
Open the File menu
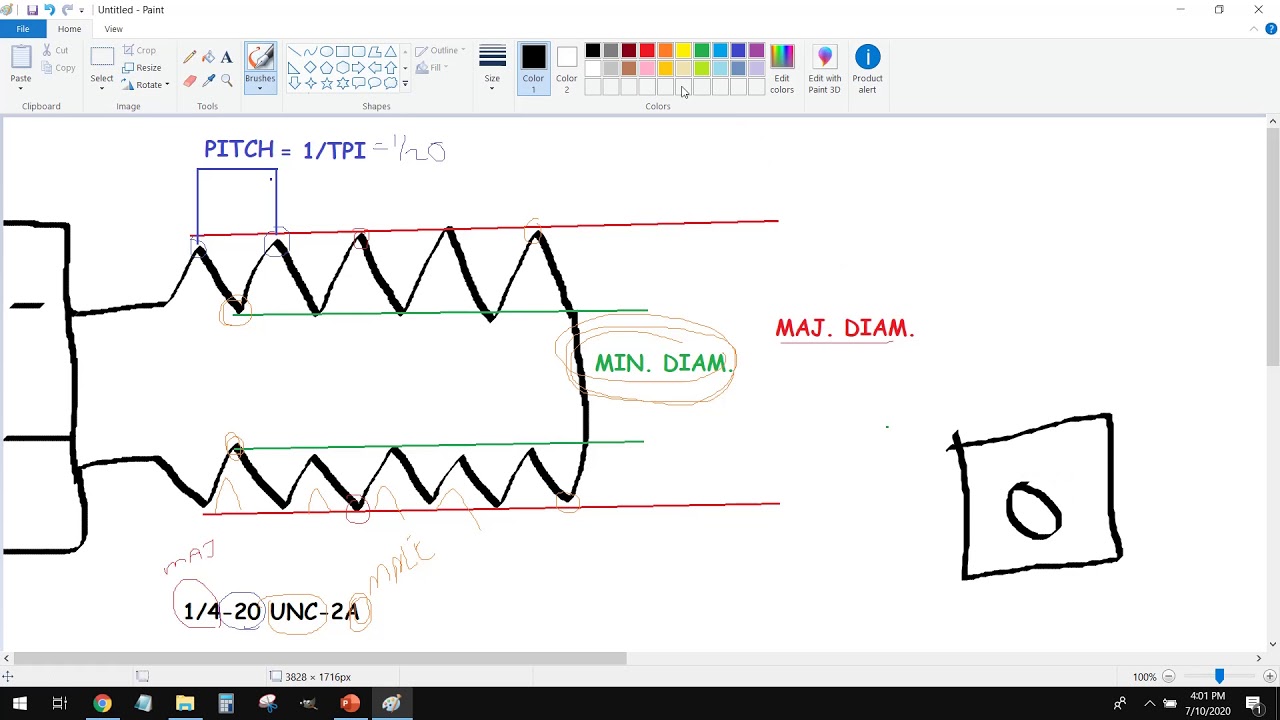pyautogui.click(x=22, y=29)
